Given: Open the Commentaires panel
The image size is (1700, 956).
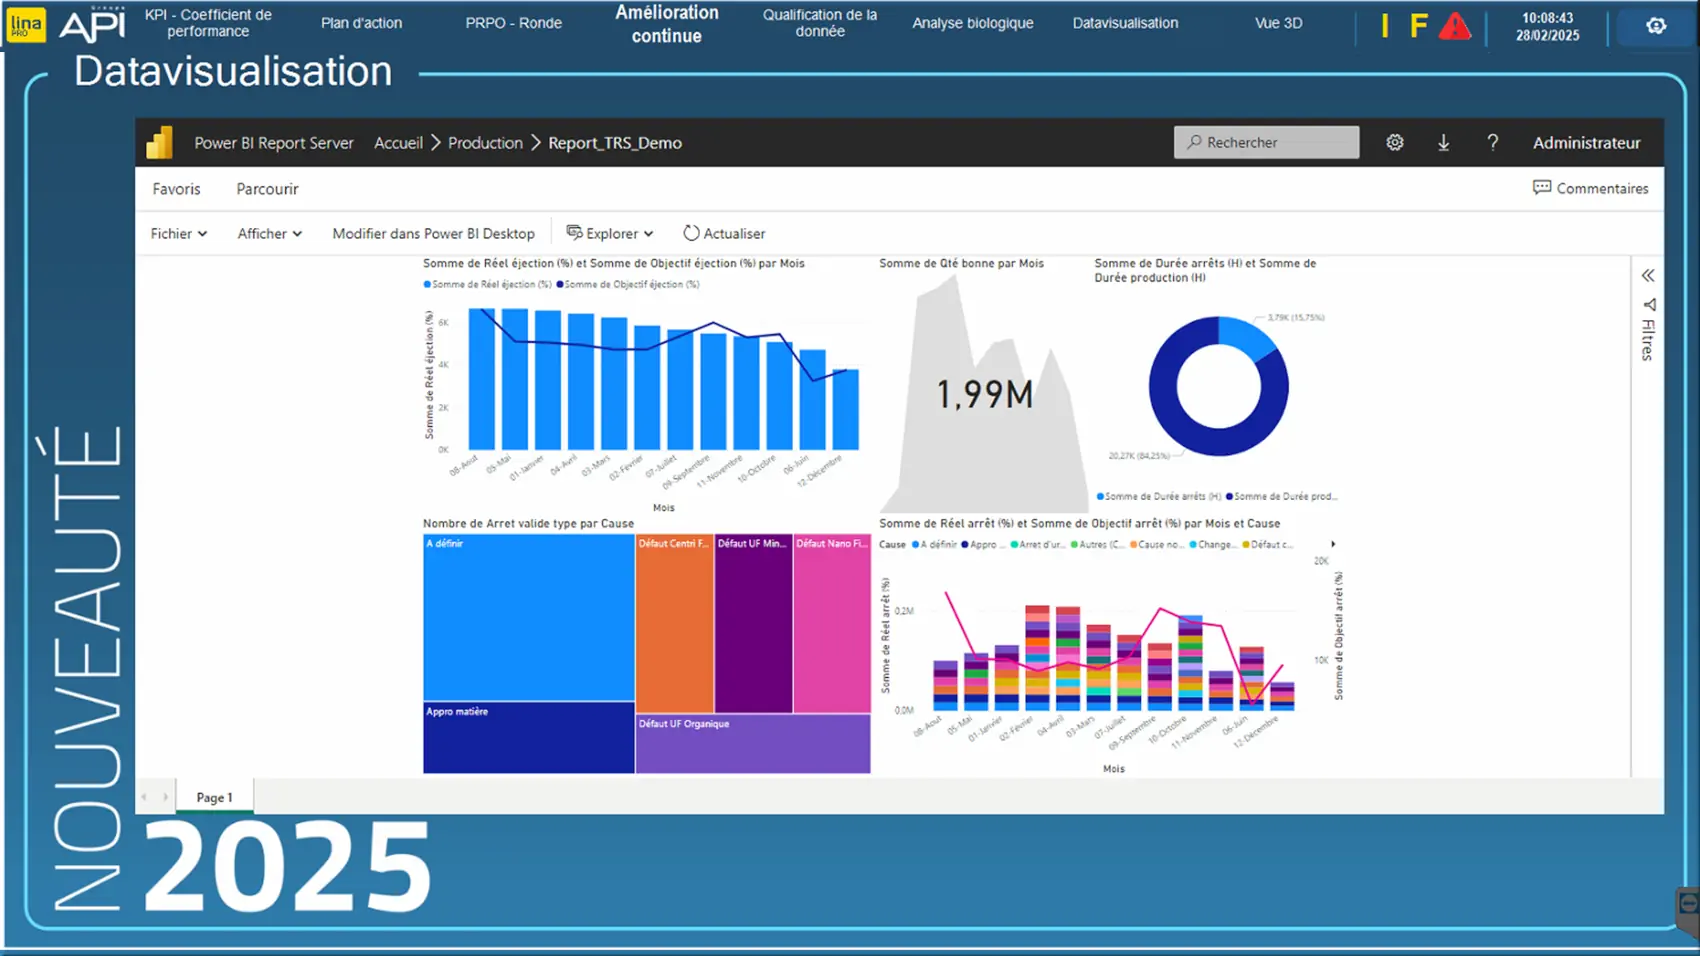Looking at the screenshot, I should (1590, 188).
